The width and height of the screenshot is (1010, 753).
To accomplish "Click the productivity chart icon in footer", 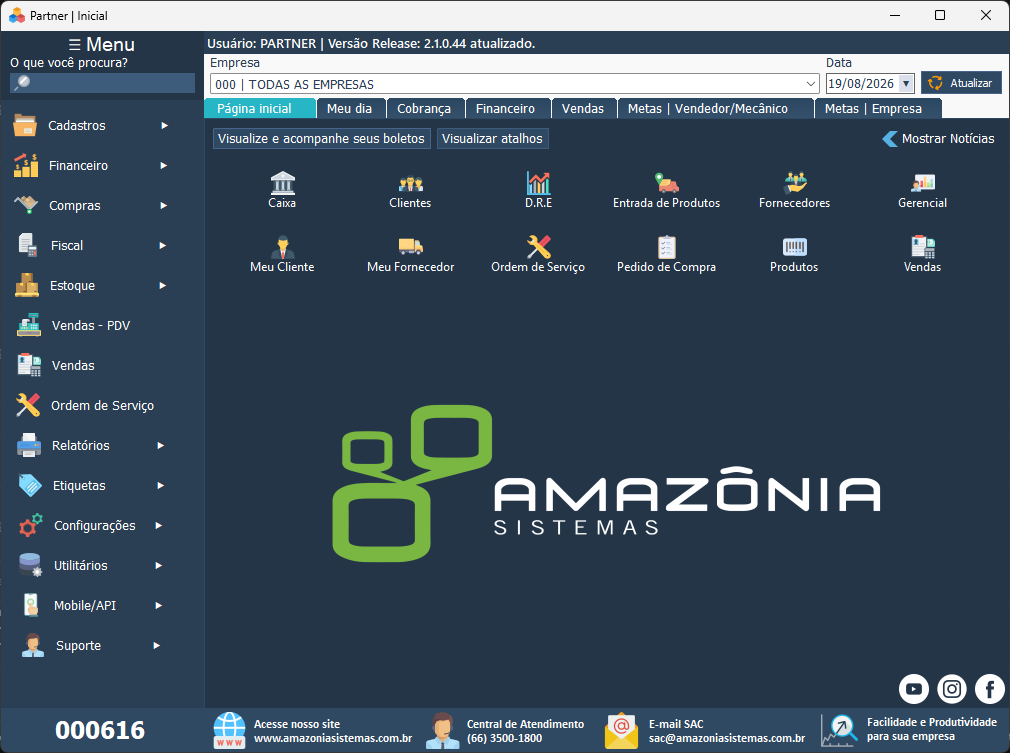I will [839, 730].
